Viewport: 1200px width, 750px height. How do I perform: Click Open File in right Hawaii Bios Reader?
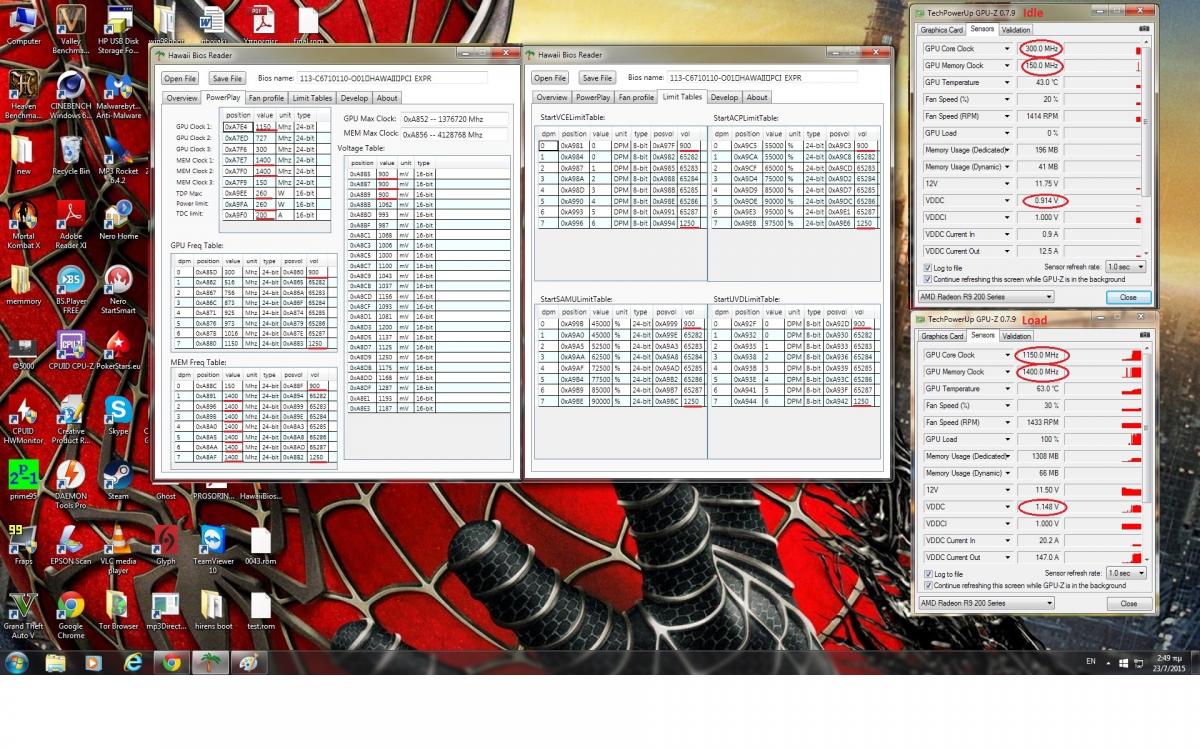pos(550,77)
